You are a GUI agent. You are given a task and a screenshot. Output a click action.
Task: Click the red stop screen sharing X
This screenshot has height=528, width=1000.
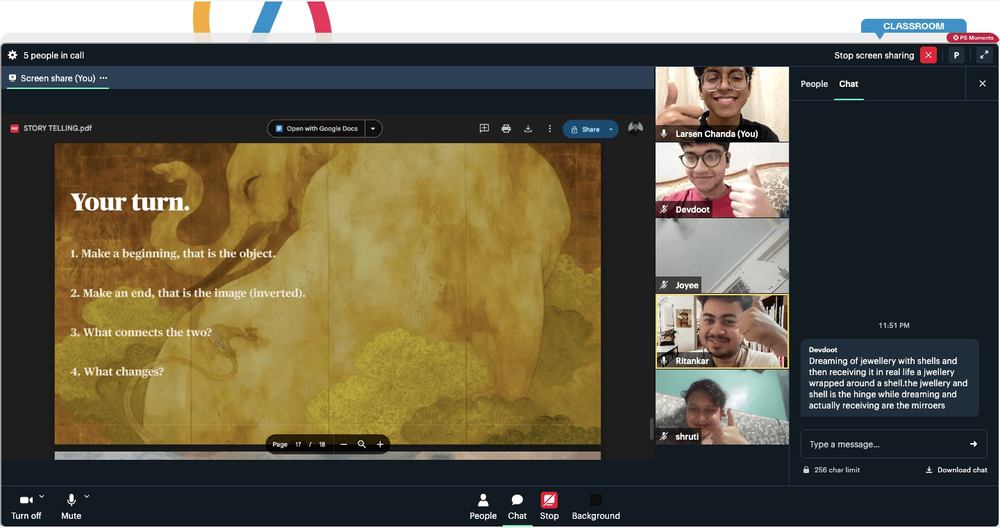click(x=929, y=55)
